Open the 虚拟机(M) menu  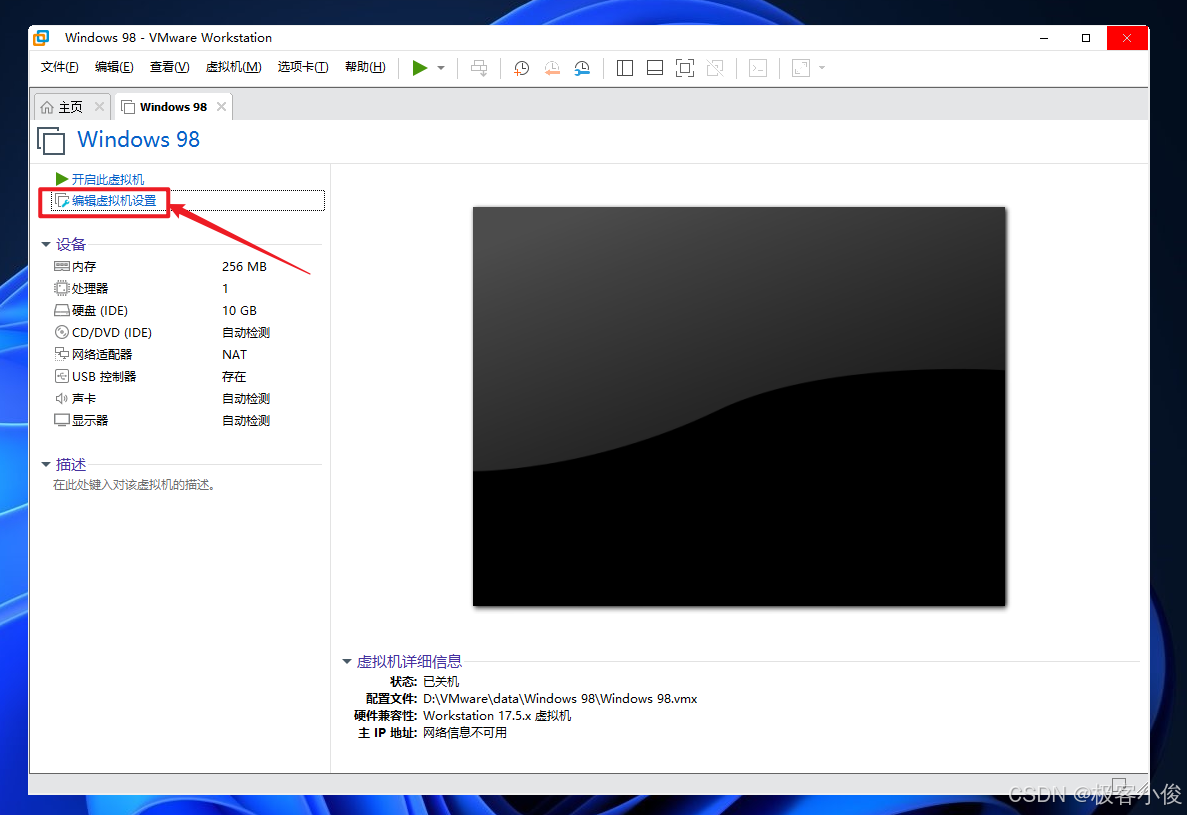pos(233,67)
